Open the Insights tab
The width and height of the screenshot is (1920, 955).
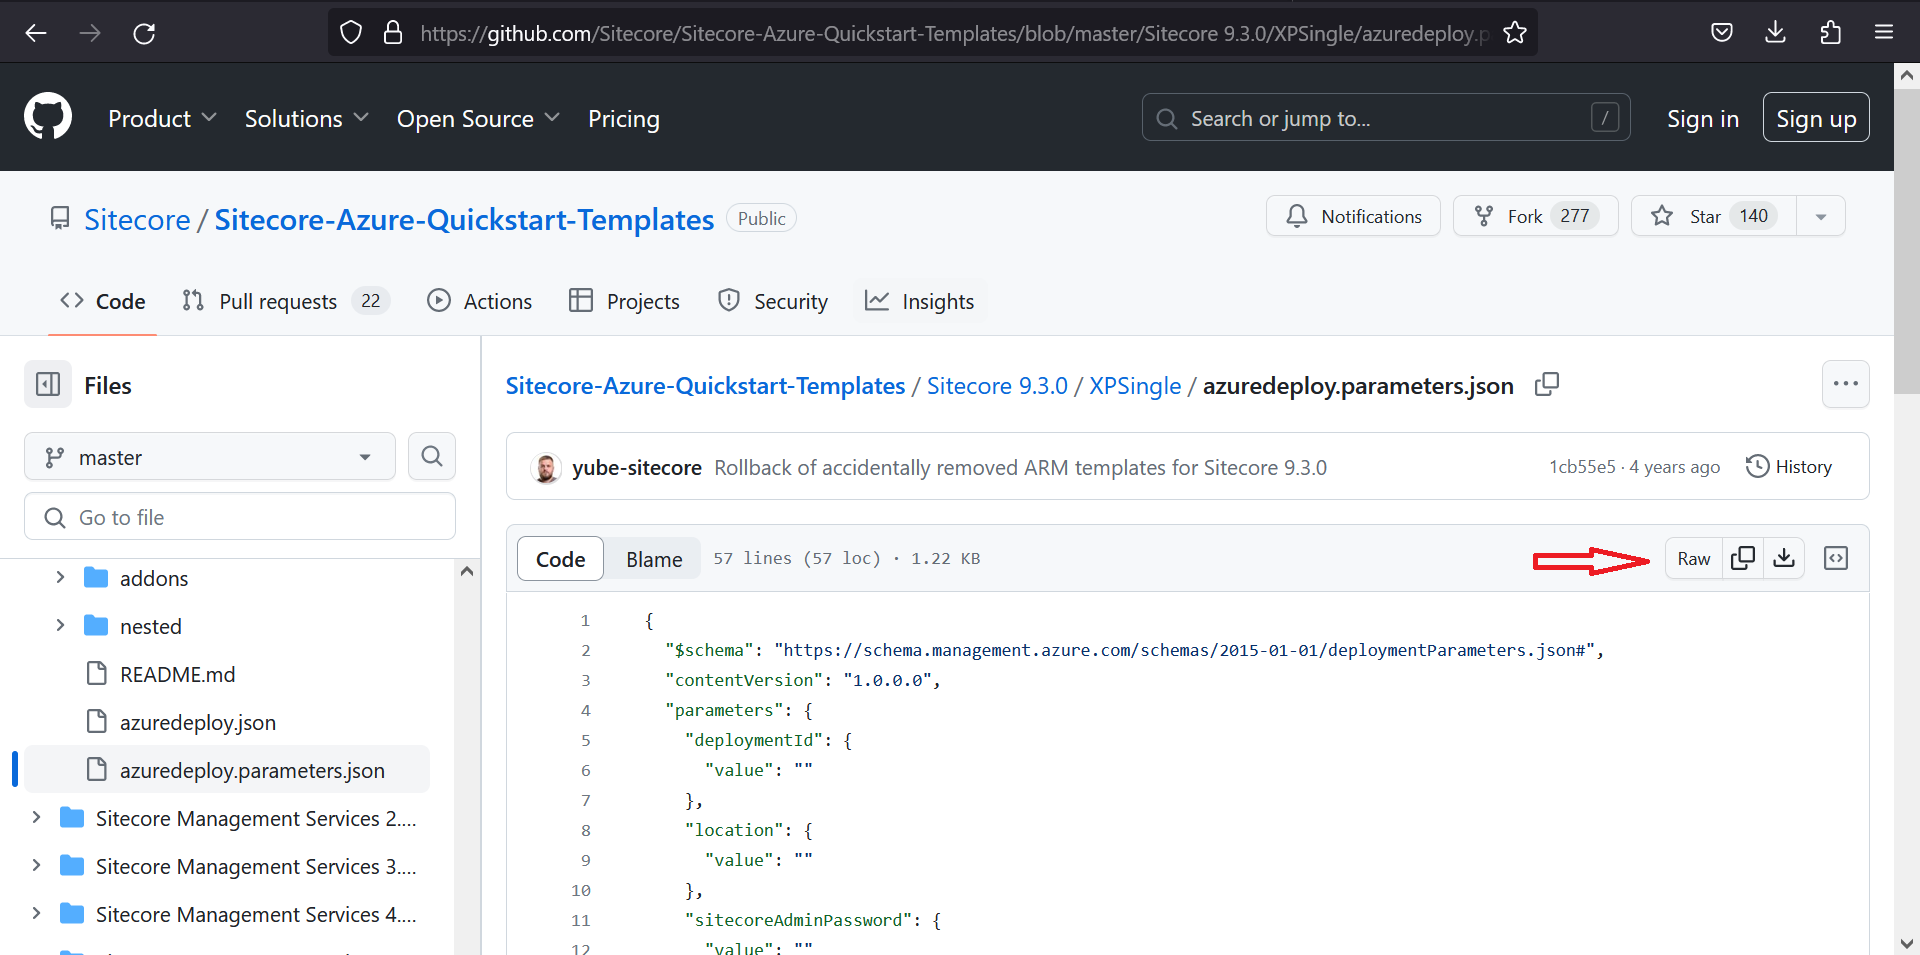(x=920, y=301)
